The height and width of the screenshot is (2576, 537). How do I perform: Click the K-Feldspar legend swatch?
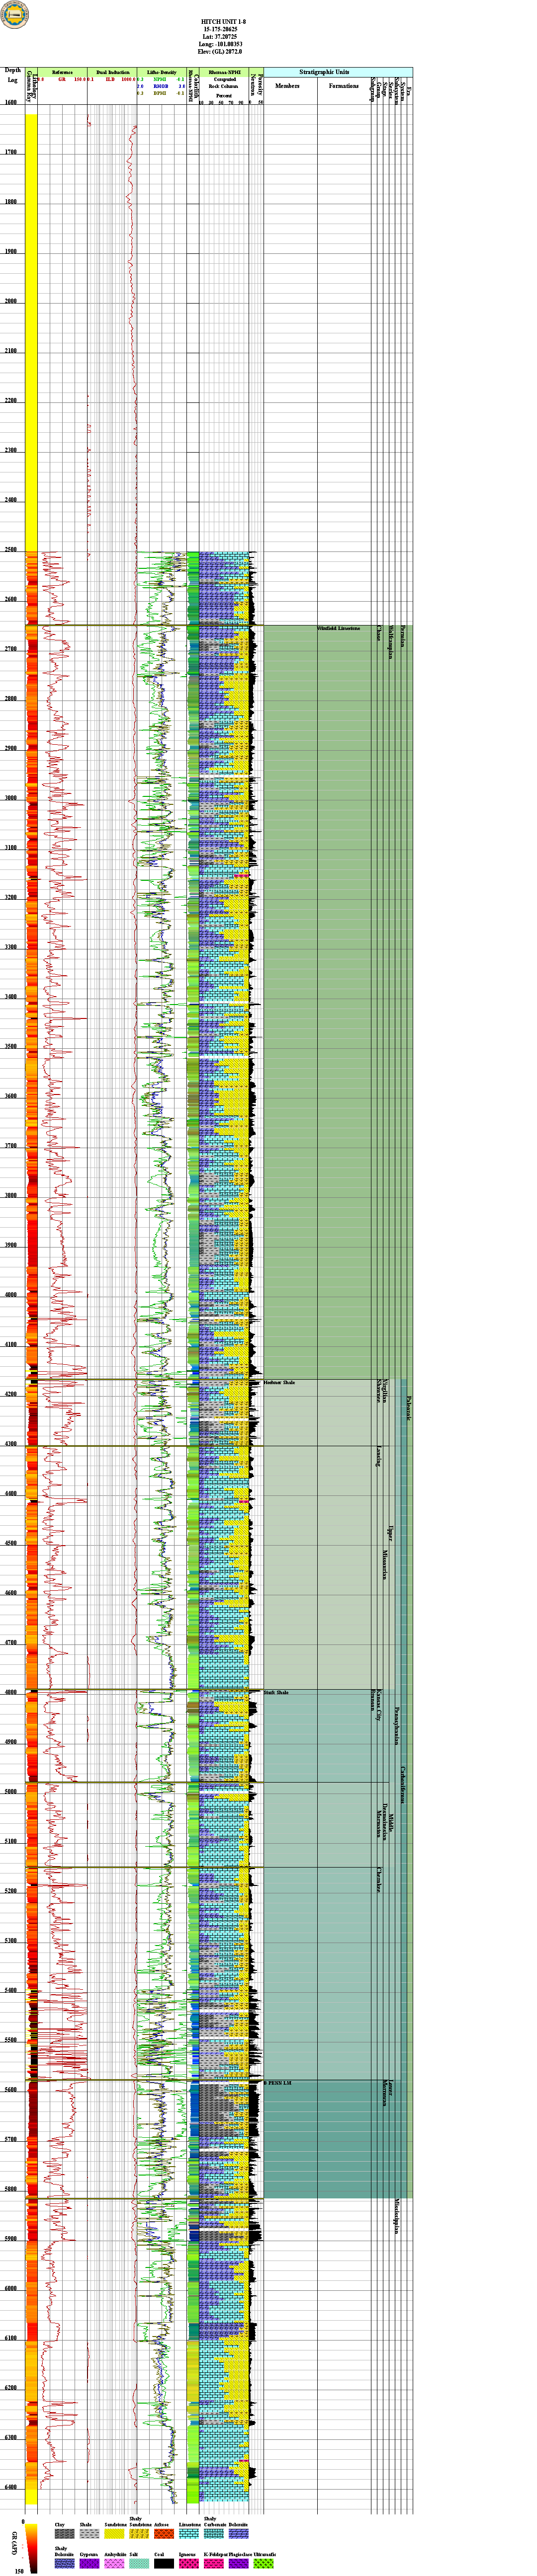214,2564
